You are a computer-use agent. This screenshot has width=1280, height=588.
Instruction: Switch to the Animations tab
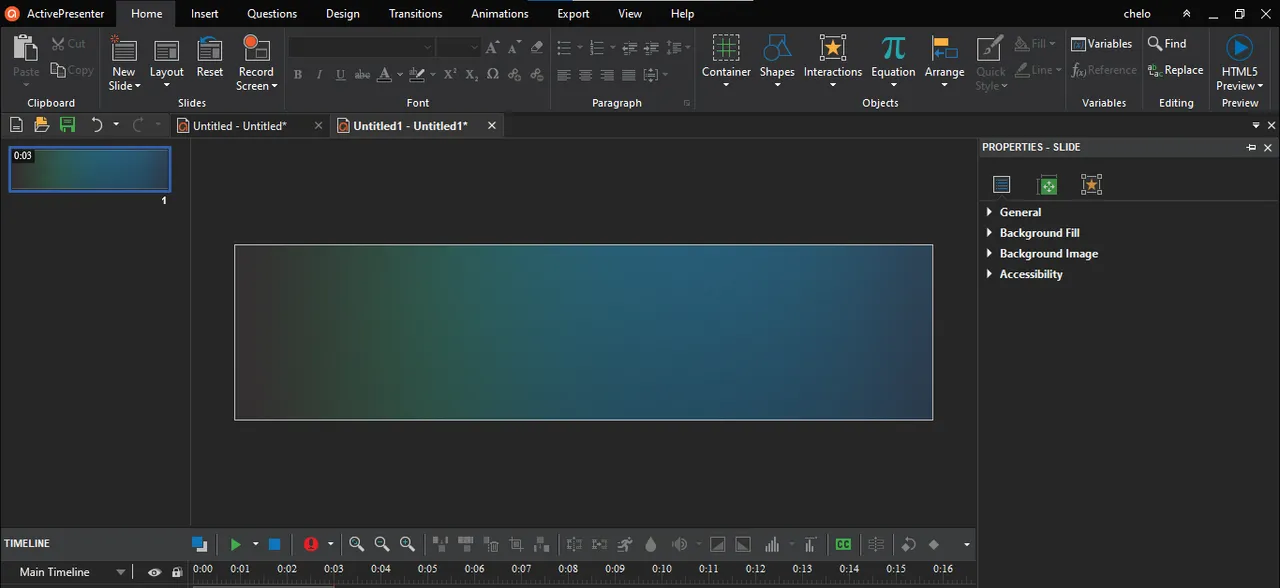click(x=500, y=14)
